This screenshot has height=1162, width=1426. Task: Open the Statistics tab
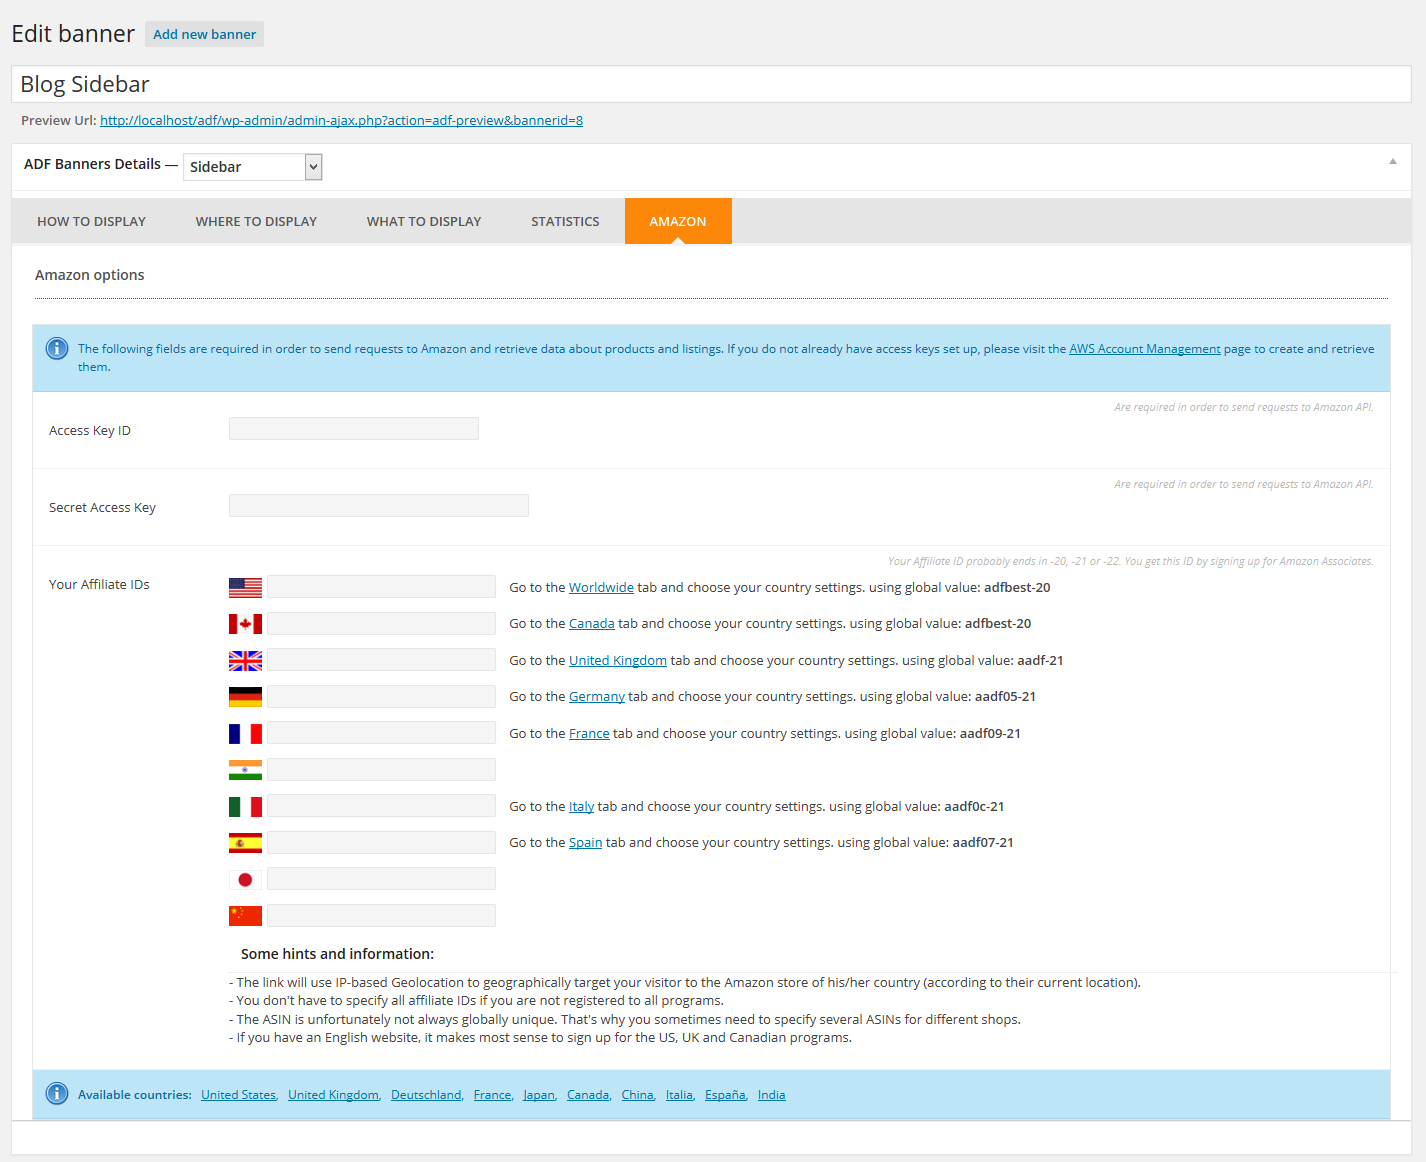pyautogui.click(x=565, y=221)
